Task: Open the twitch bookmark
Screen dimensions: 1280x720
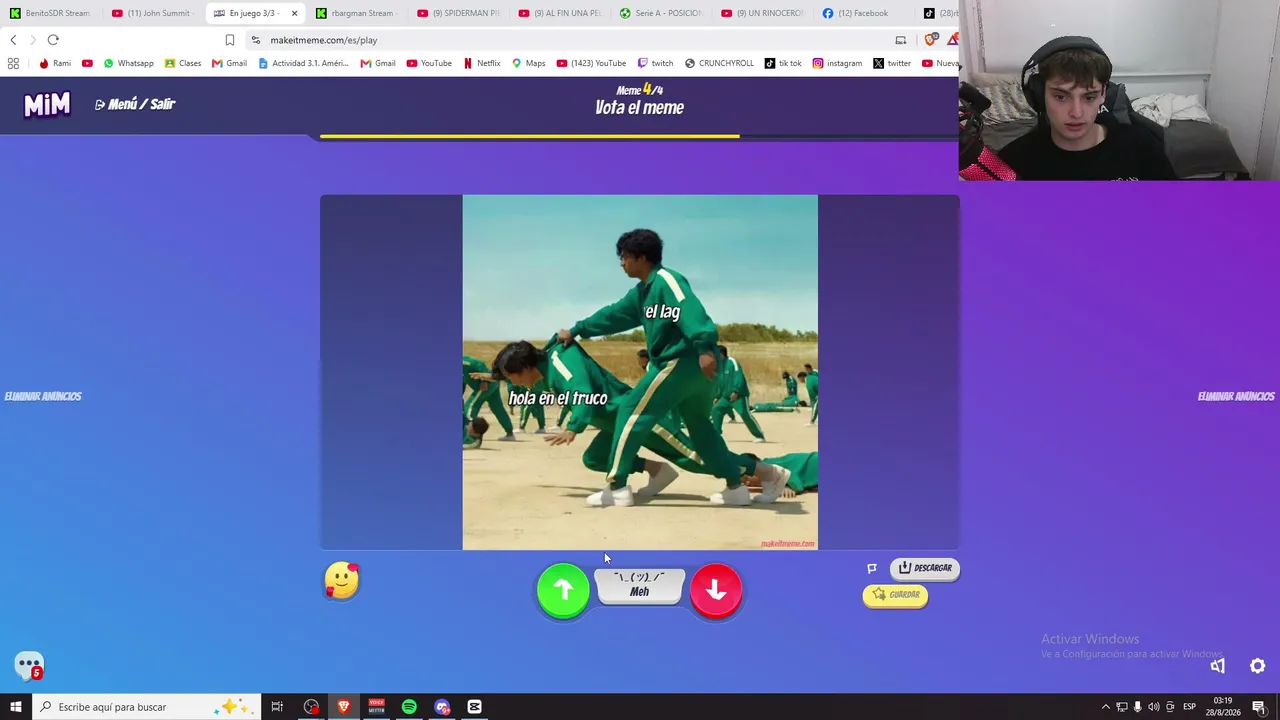Action: 655,63
